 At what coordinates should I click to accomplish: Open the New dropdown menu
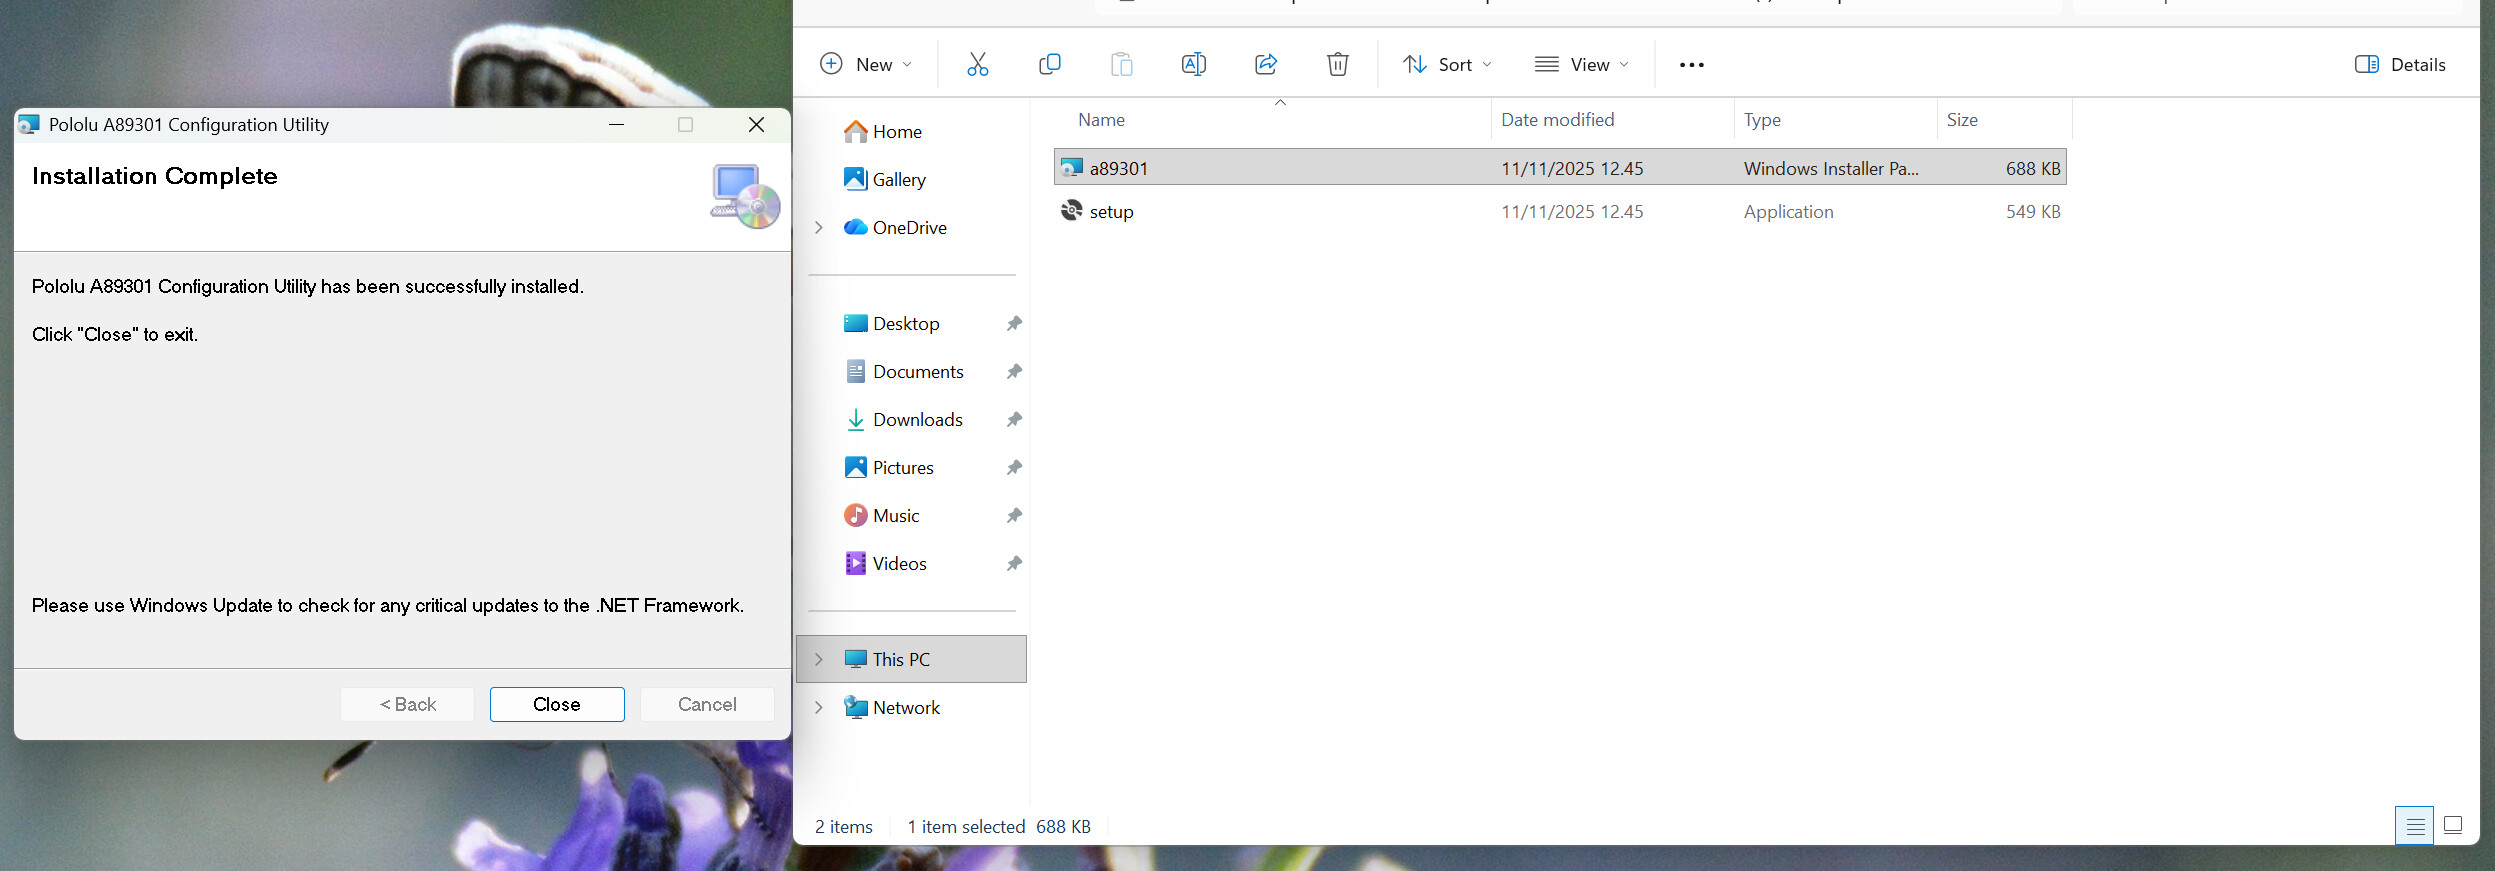point(866,65)
